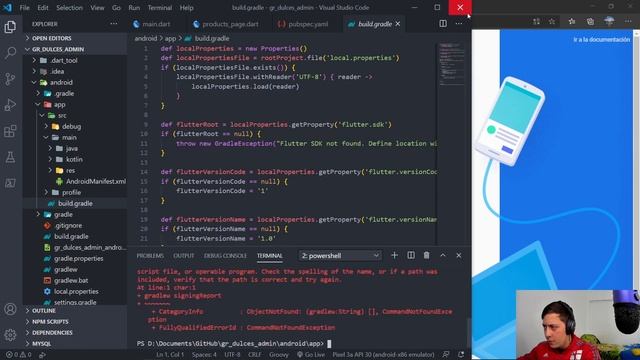The height and width of the screenshot is (360, 640).
Task: Expand the .dart_tool folder
Action: (75, 60)
